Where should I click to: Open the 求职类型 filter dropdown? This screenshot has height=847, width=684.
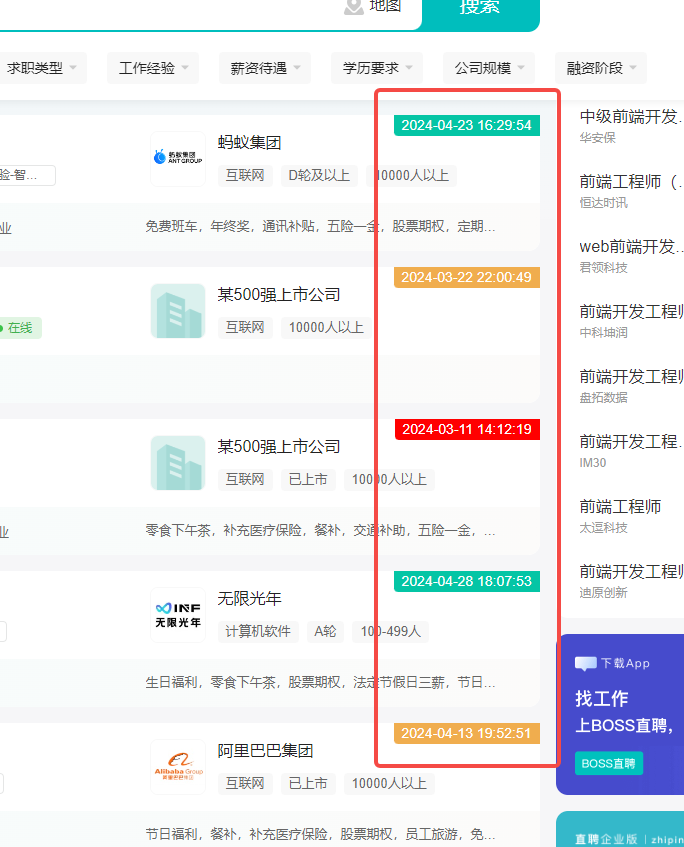click(42, 68)
